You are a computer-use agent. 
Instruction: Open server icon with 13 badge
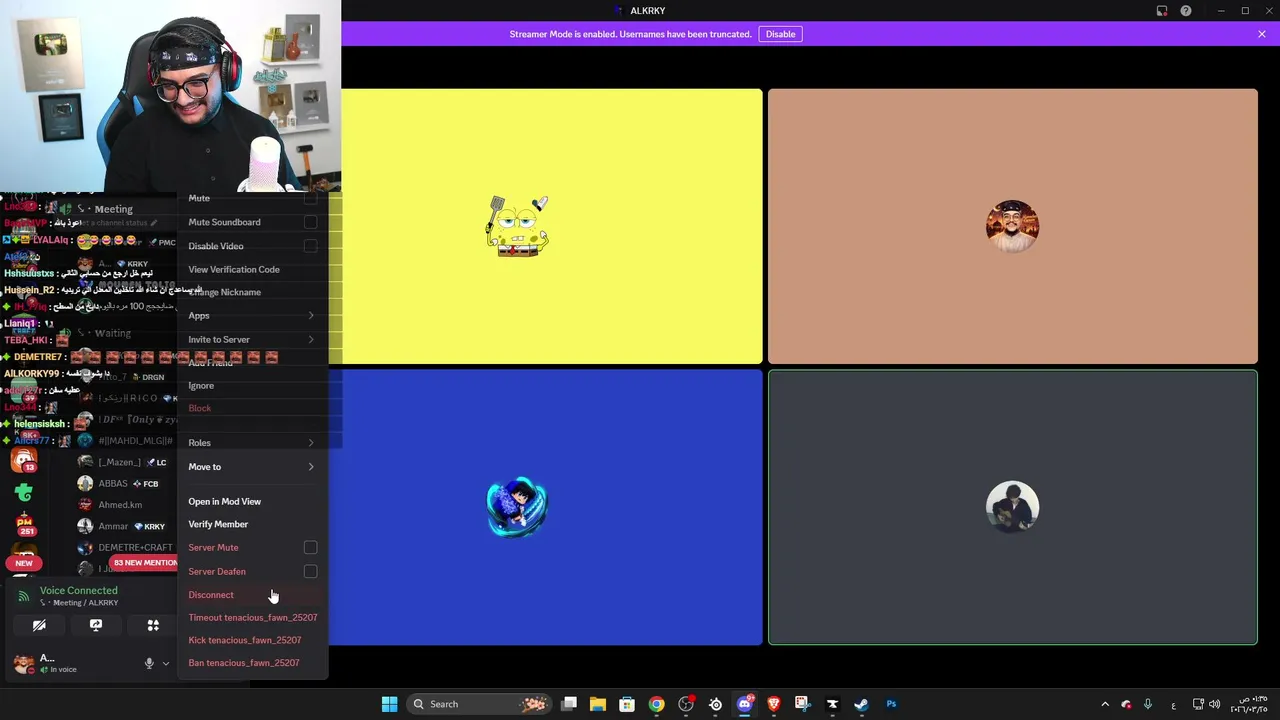point(24,460)
